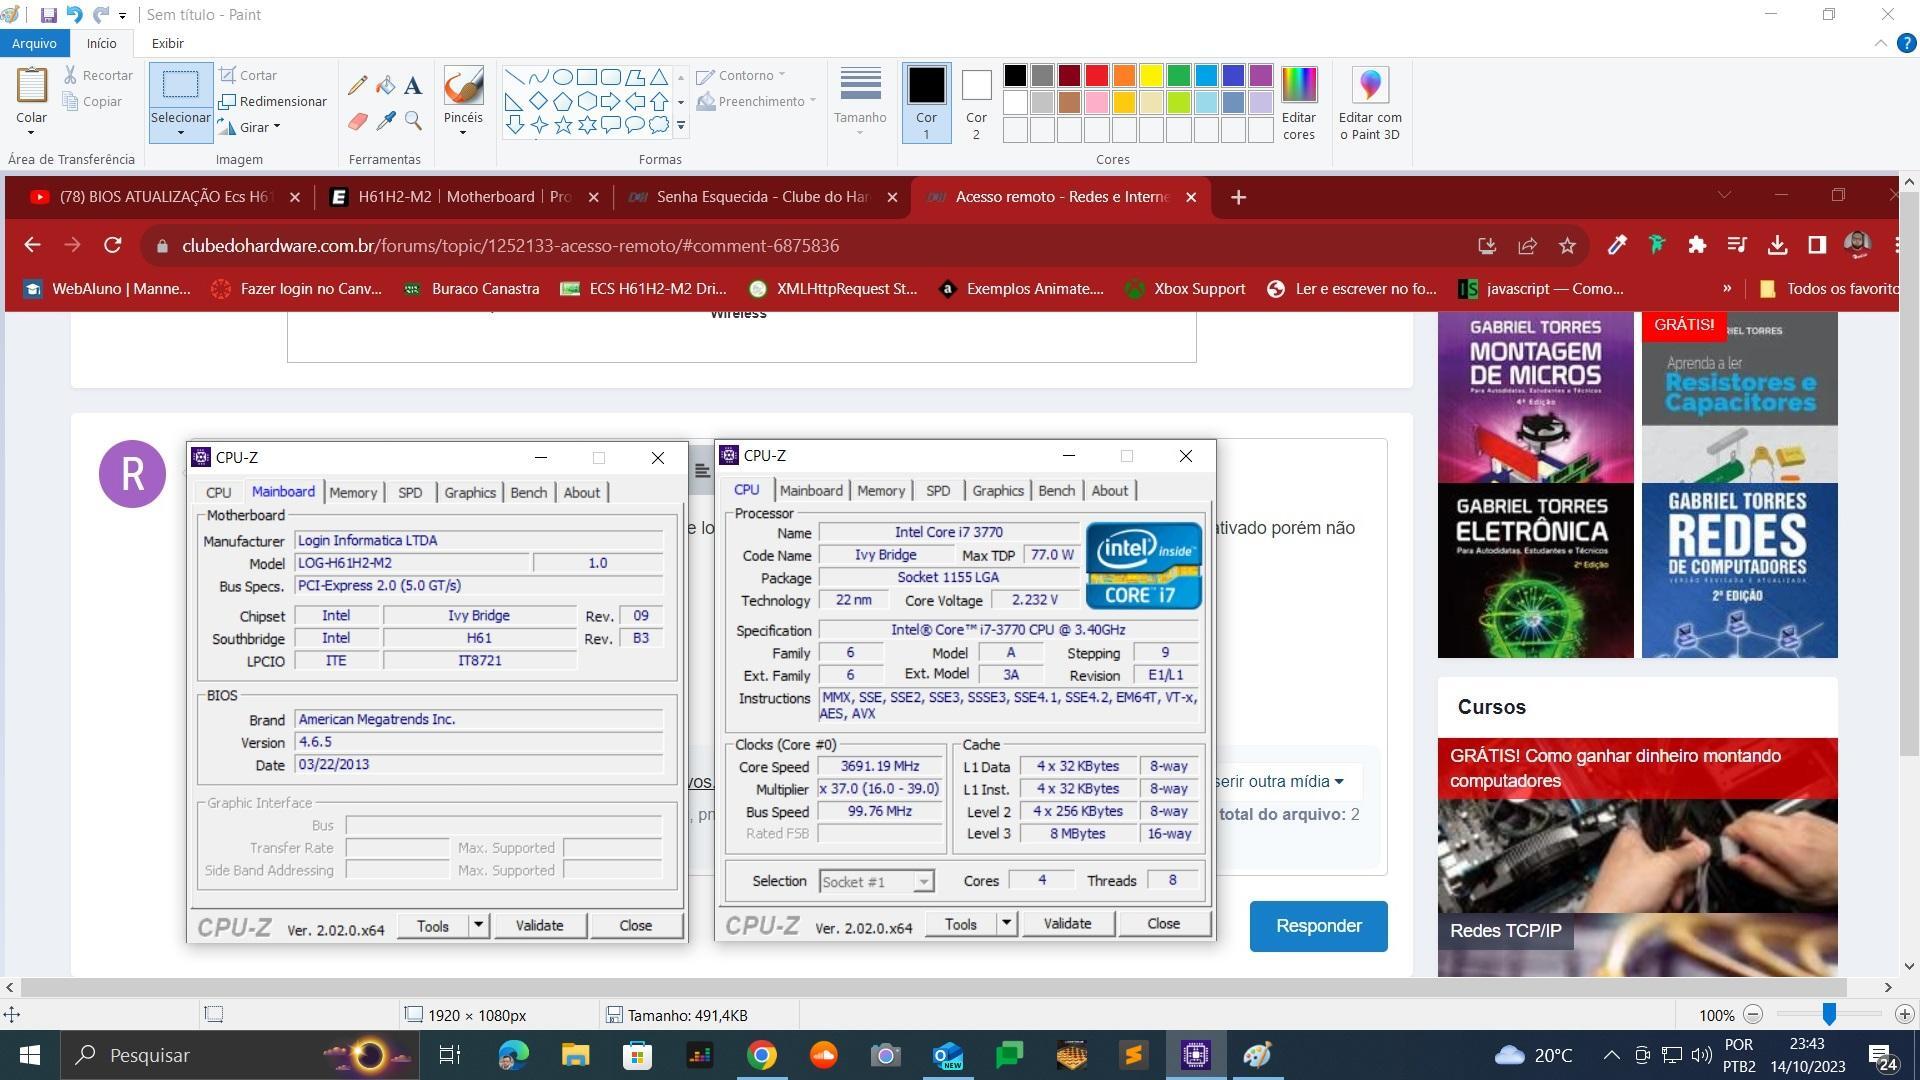Screen dimensions: 1920x1080
Task: Click Cortar (crop) in Imagem group
Action: (248, 75)
